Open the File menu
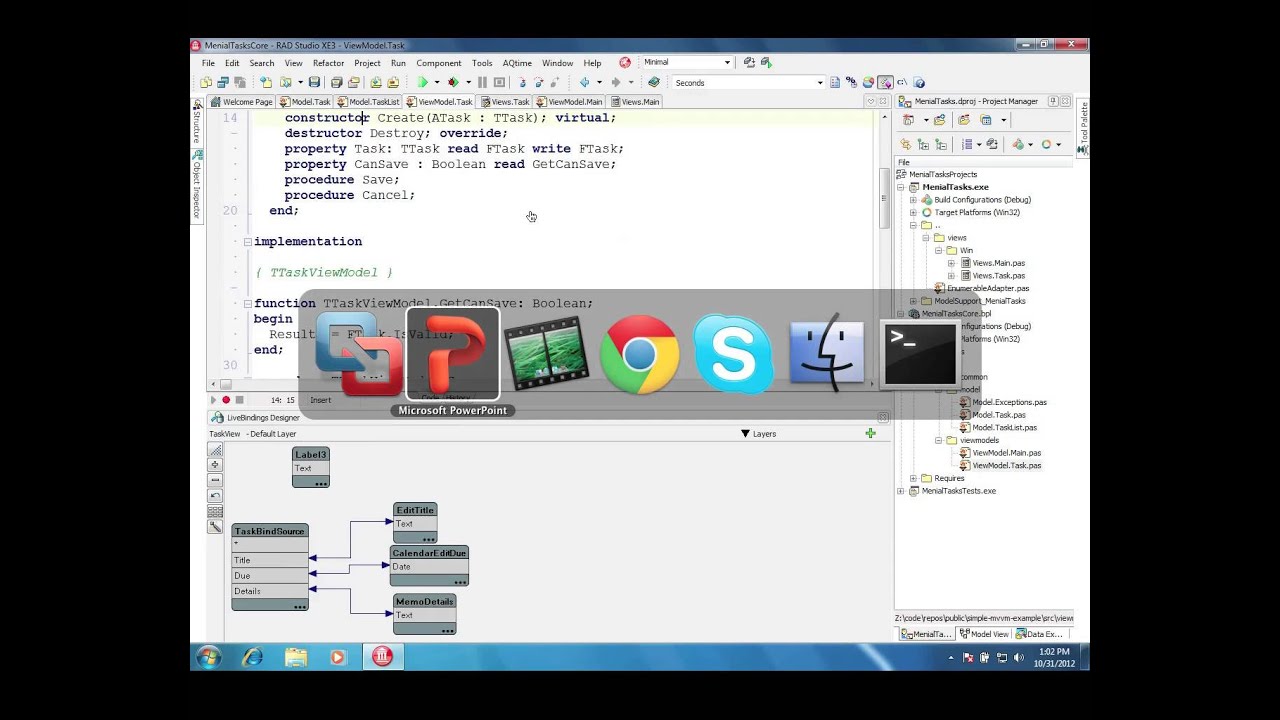The image size is (1280, 720). (208, 63)
